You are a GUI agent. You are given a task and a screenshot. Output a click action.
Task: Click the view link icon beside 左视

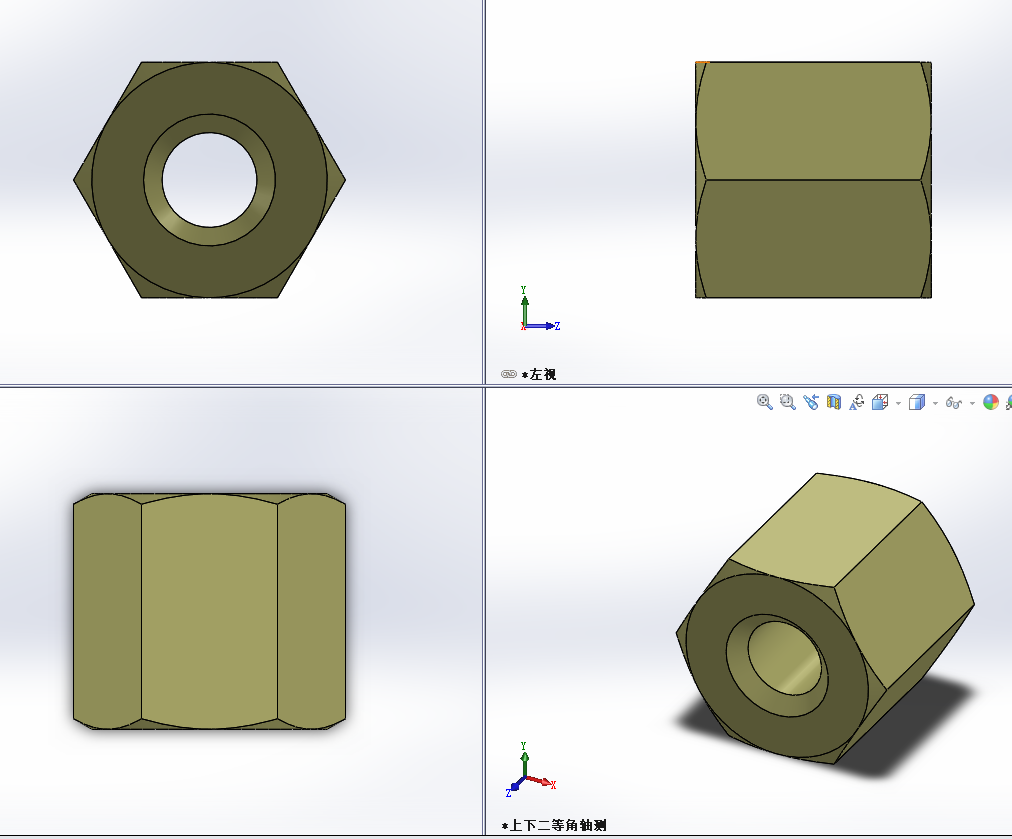tap(509, 374)
